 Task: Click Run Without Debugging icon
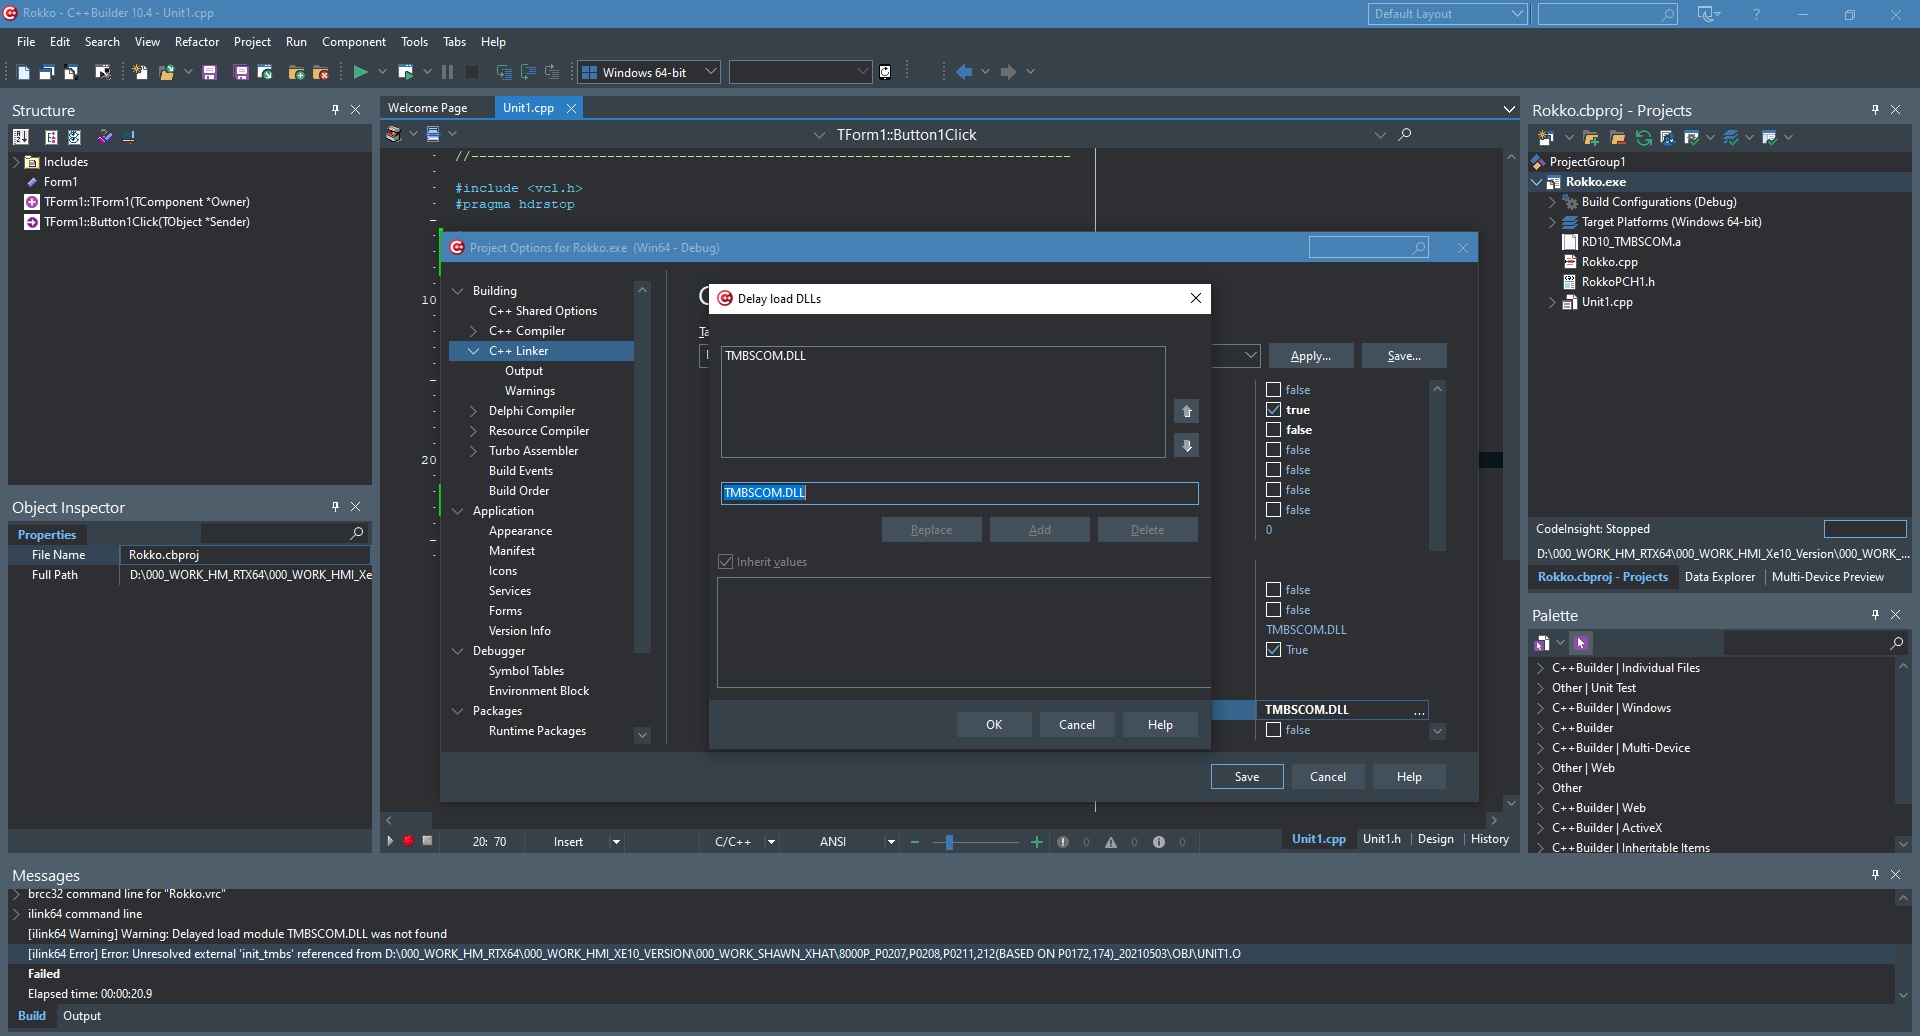point(405,72)
